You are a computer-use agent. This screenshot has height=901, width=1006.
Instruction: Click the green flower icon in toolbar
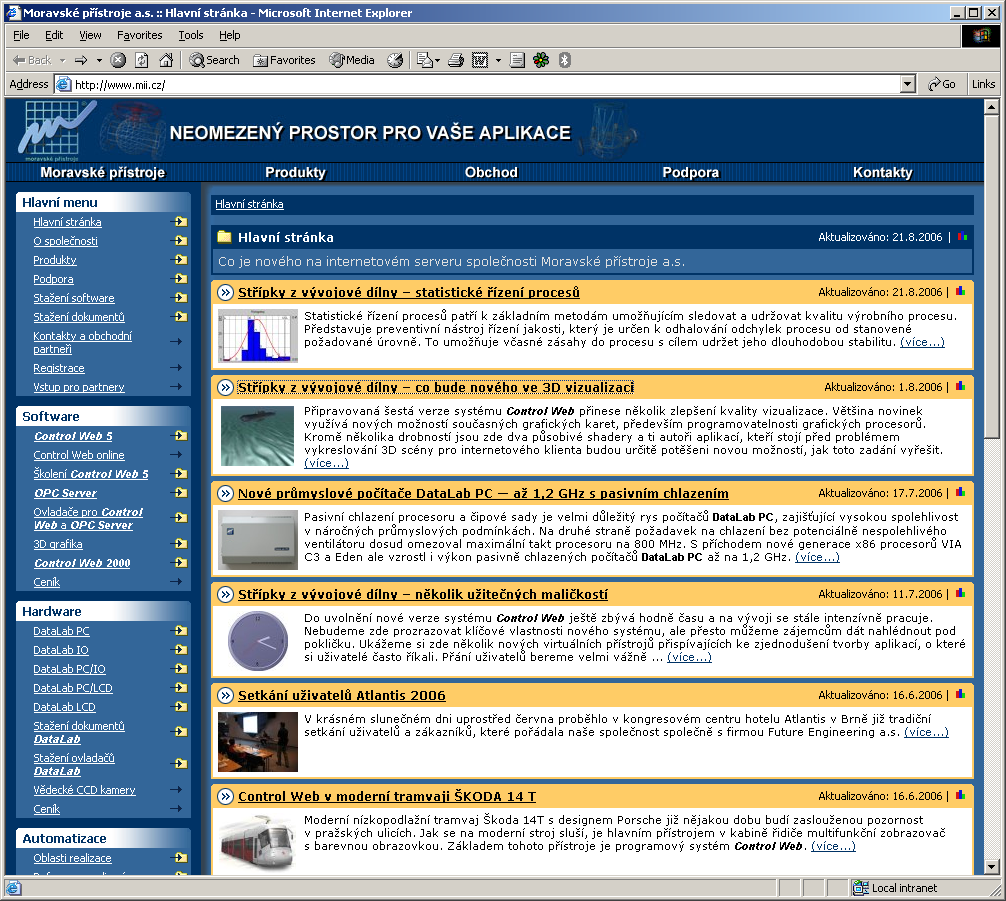point(541,60)
